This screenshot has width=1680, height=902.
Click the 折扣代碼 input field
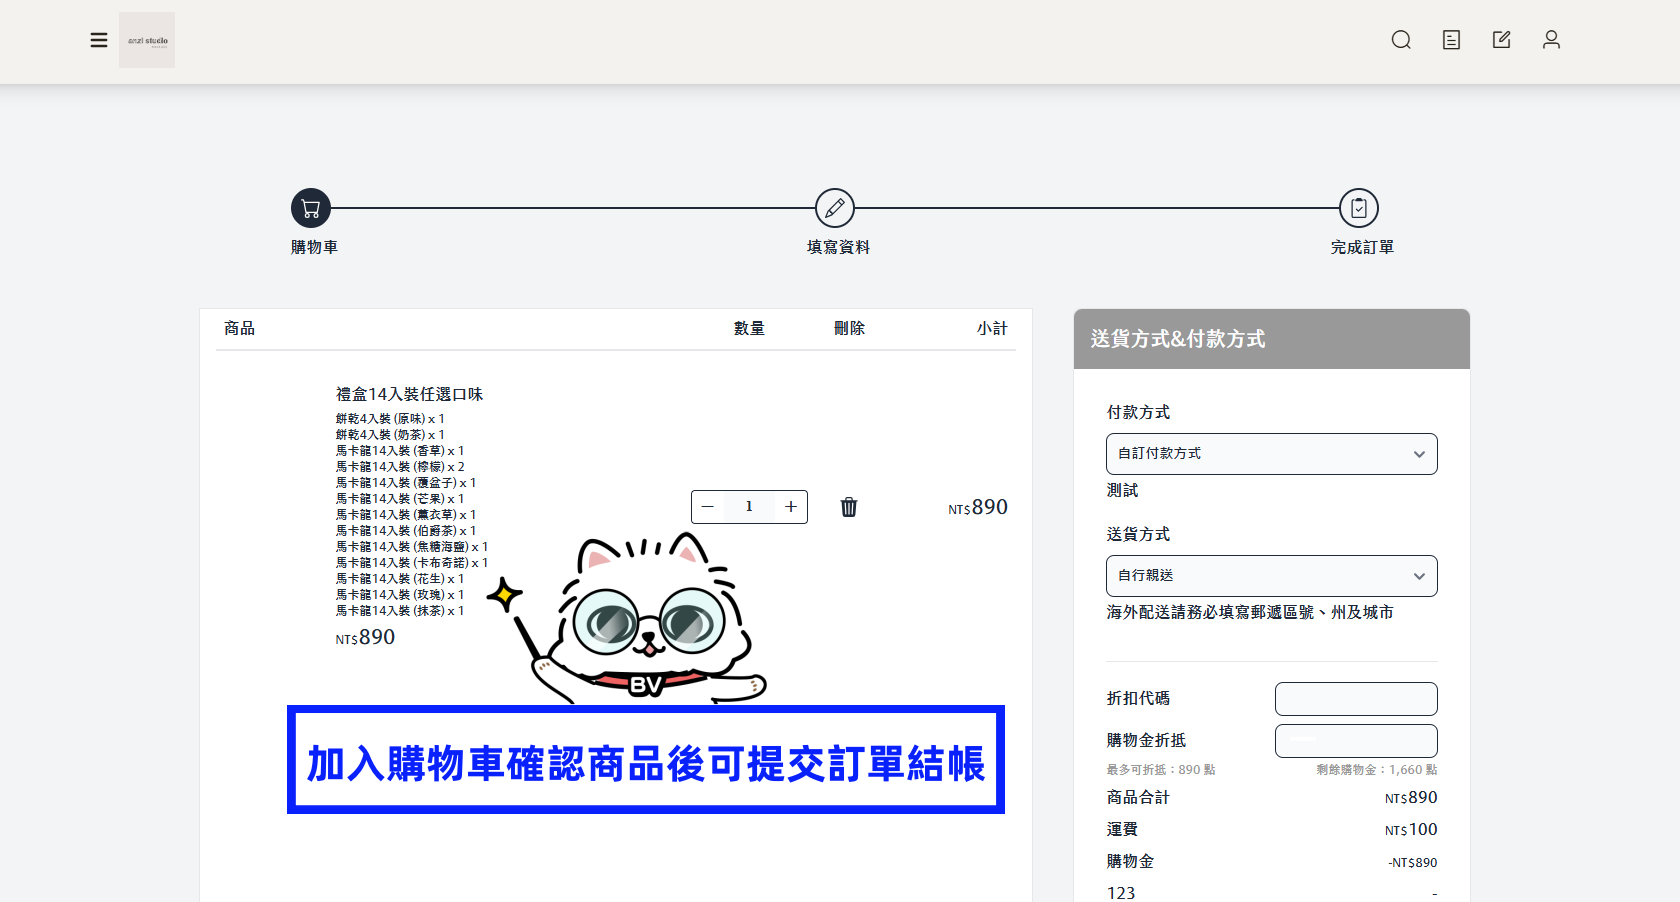[1356, 699]
